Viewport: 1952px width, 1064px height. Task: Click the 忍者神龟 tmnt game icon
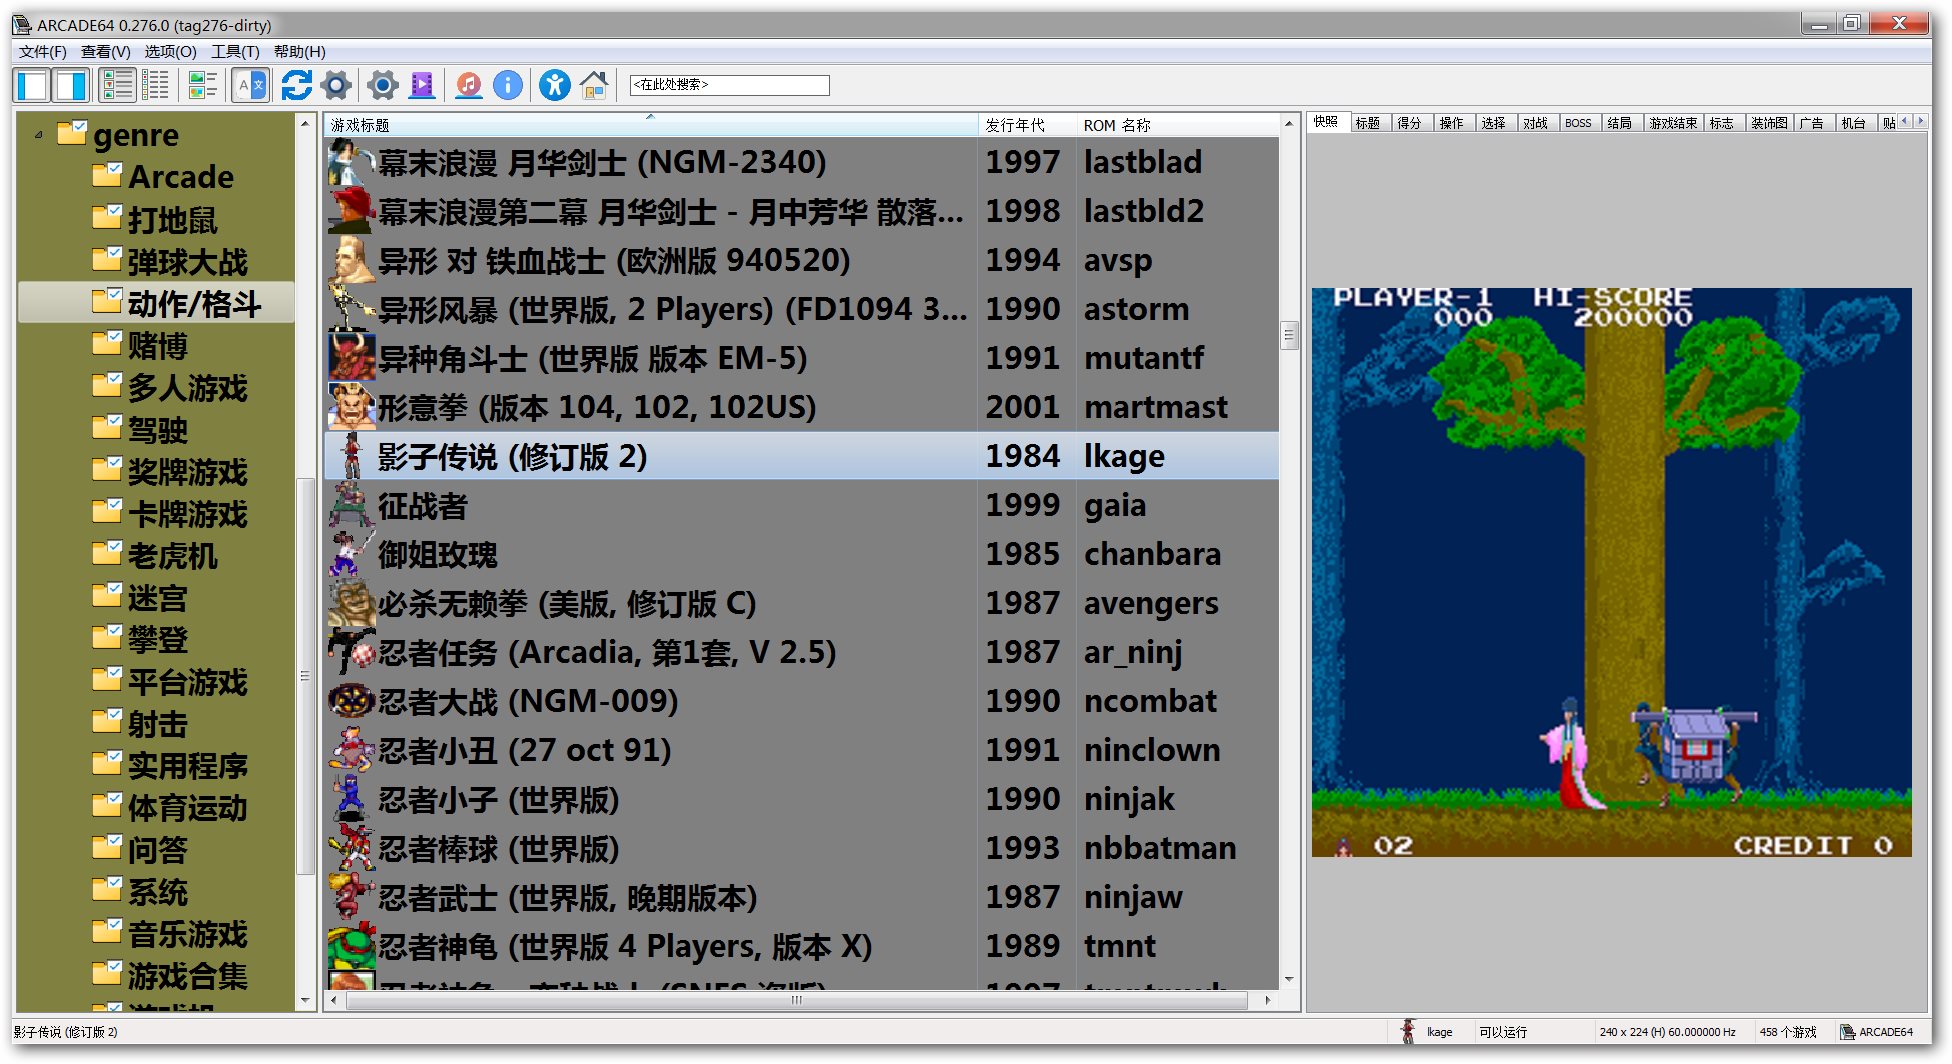[x=351, y=946]
